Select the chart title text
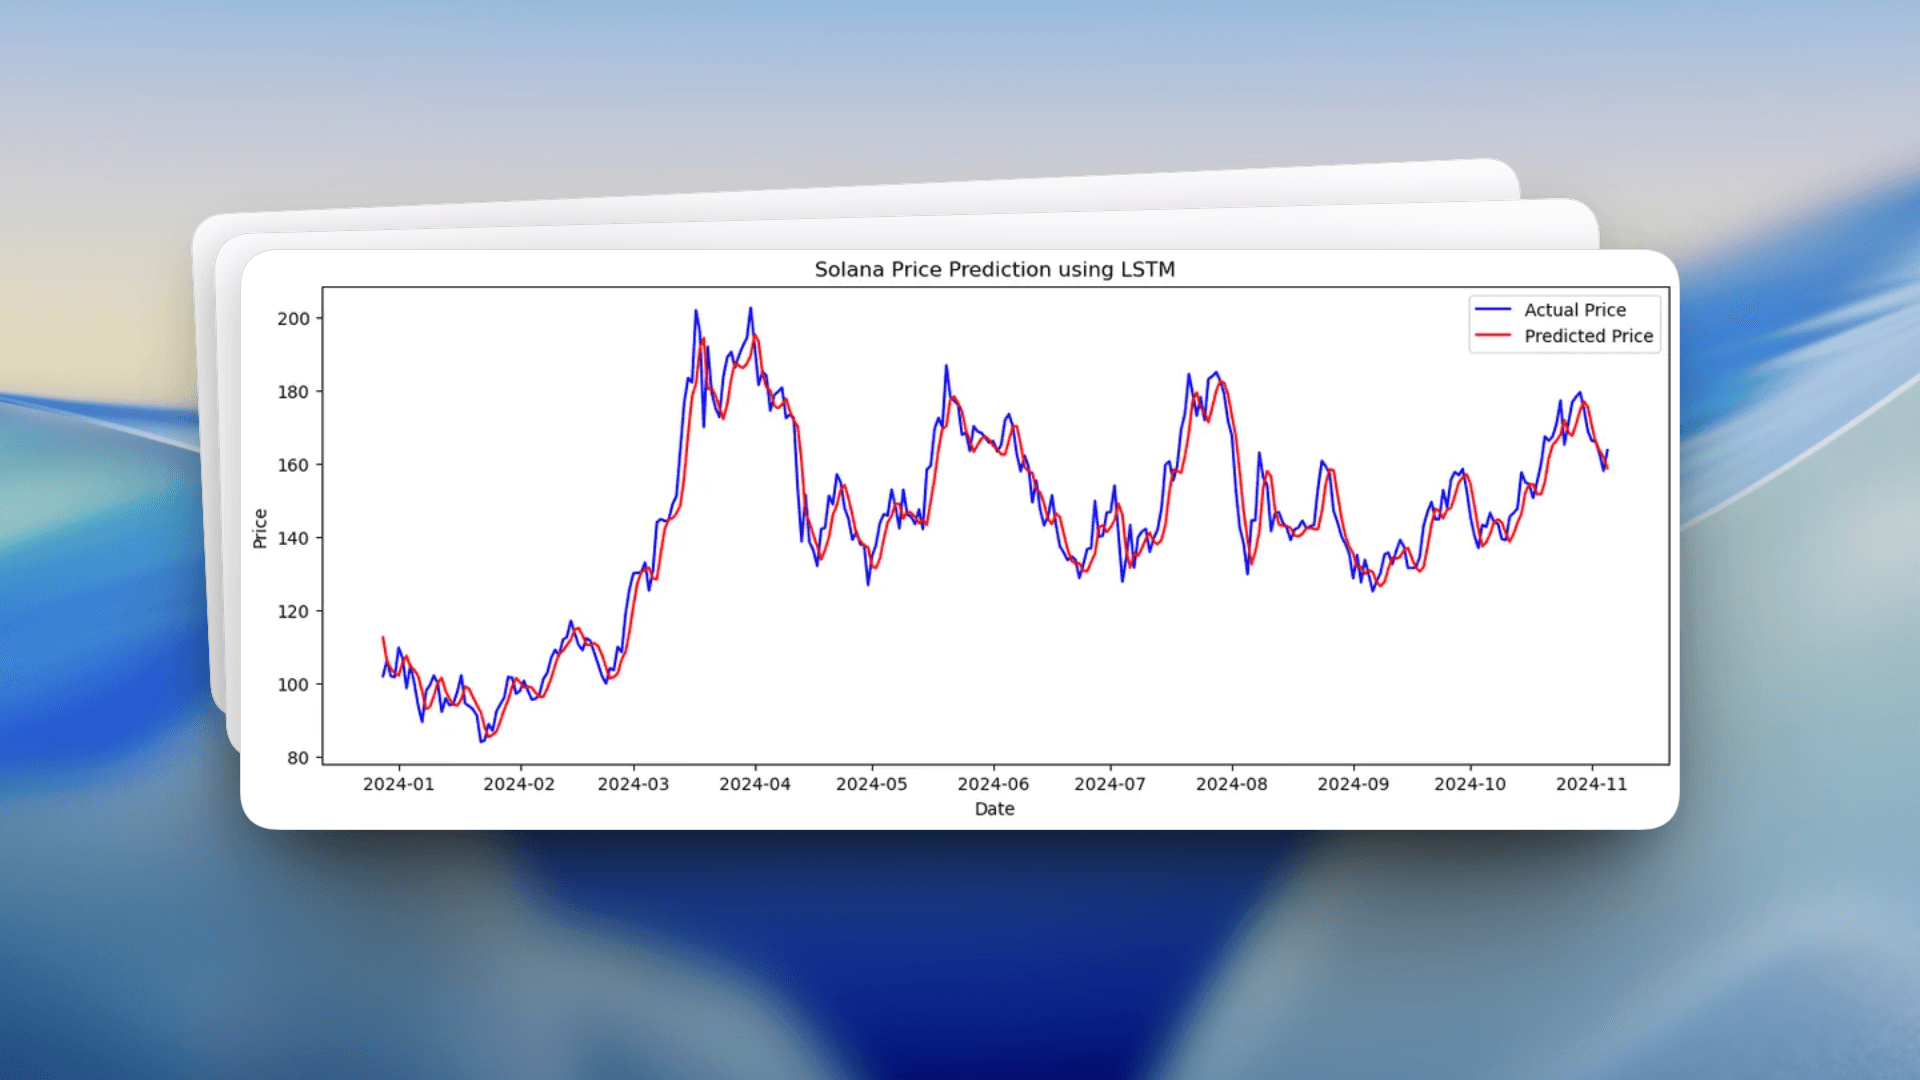1920x1080 pixels. coord(993,269)
